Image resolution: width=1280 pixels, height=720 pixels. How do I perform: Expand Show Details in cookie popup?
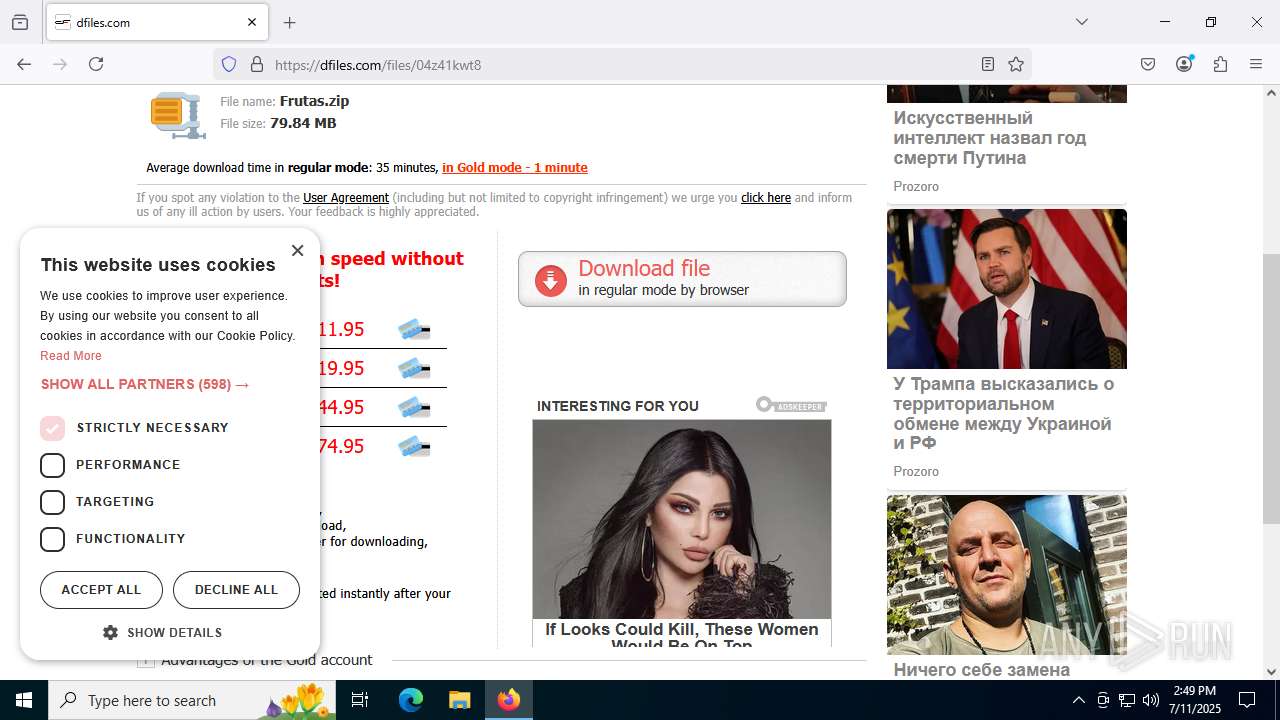click(163, 632)
